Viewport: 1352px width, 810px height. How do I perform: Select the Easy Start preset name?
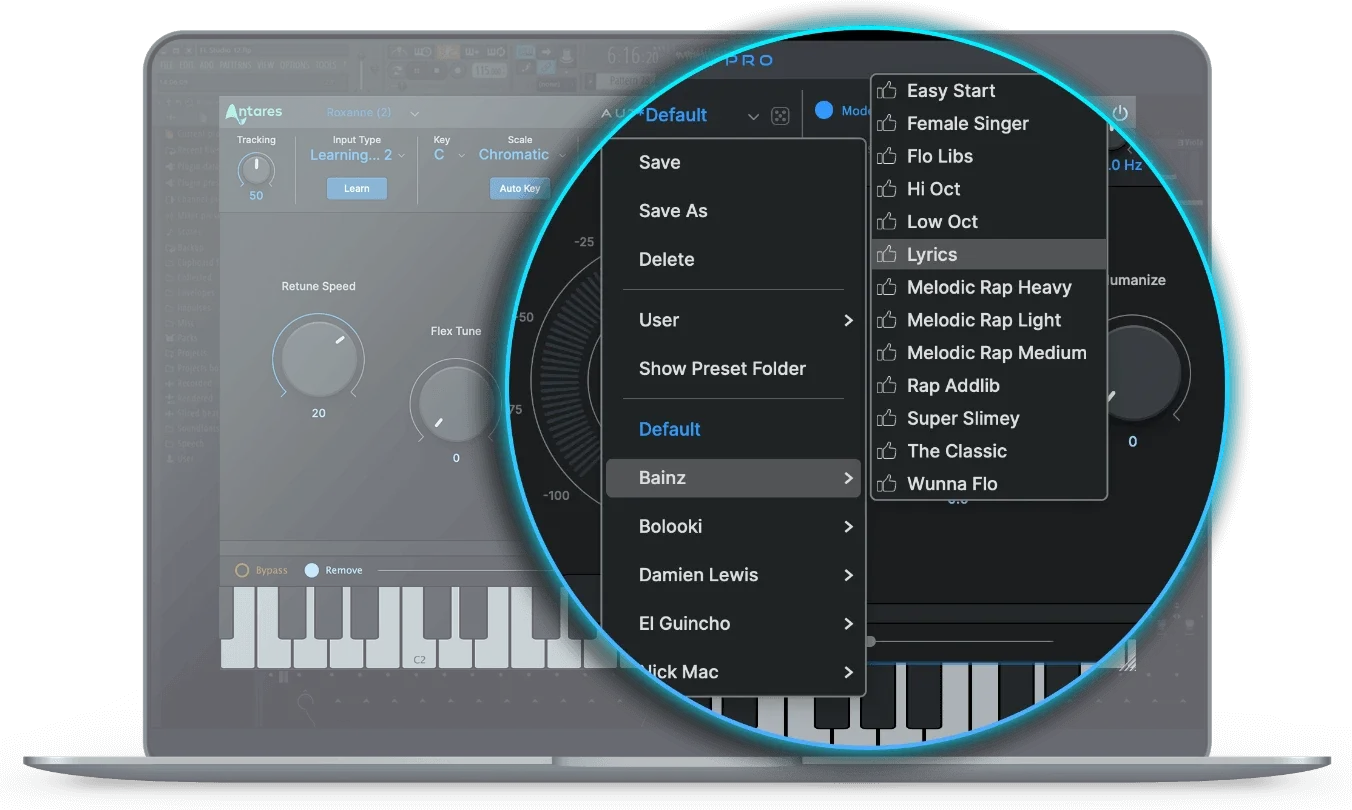click(x=951, y=90)
